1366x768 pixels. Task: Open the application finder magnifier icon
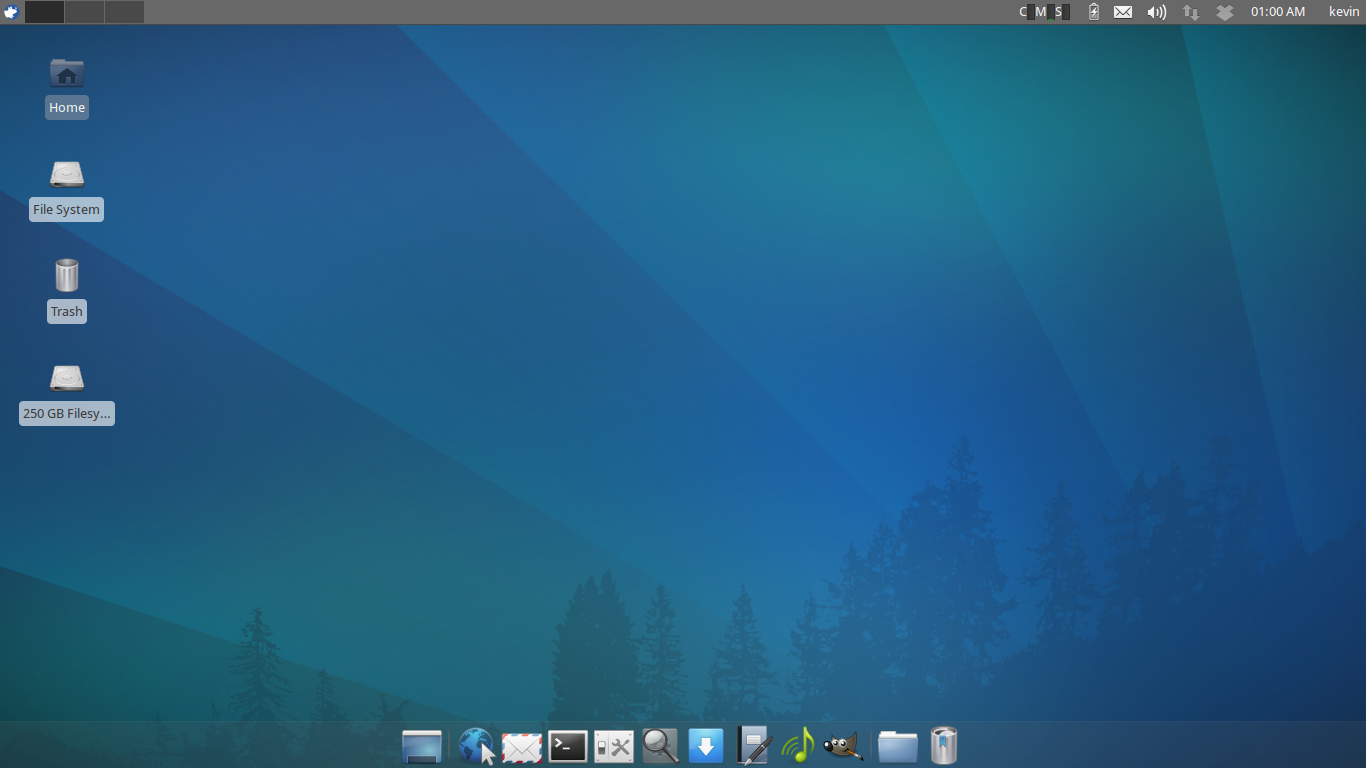(660, 745)
